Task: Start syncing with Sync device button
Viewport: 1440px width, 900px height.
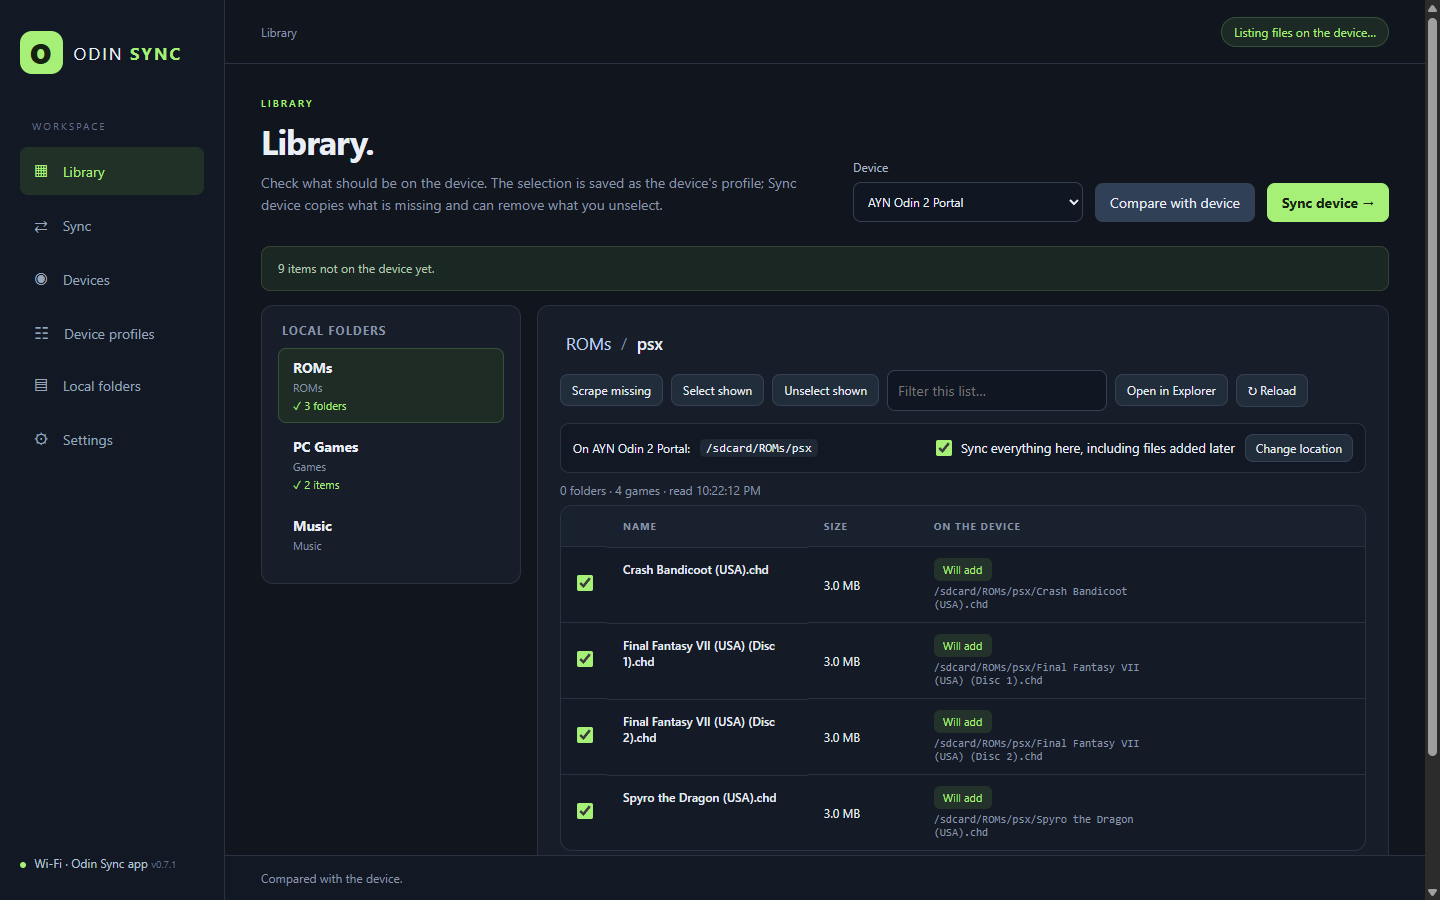Action: [1327, 203]
